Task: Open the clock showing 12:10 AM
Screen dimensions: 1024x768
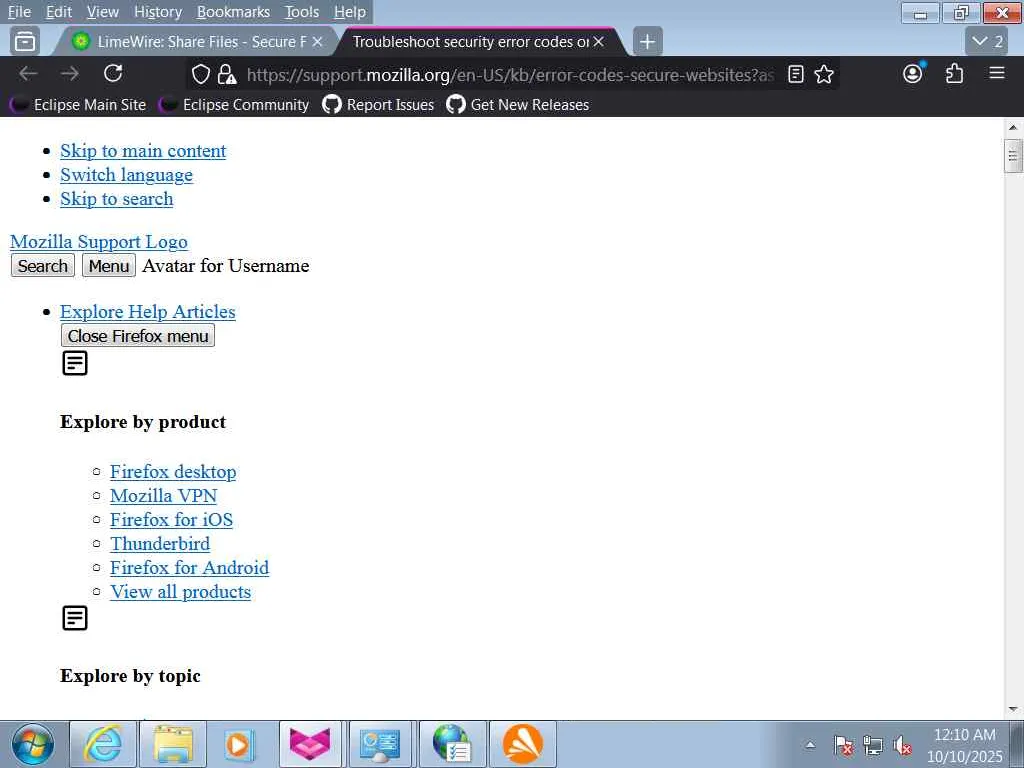Action: click(x=965, y=745)
